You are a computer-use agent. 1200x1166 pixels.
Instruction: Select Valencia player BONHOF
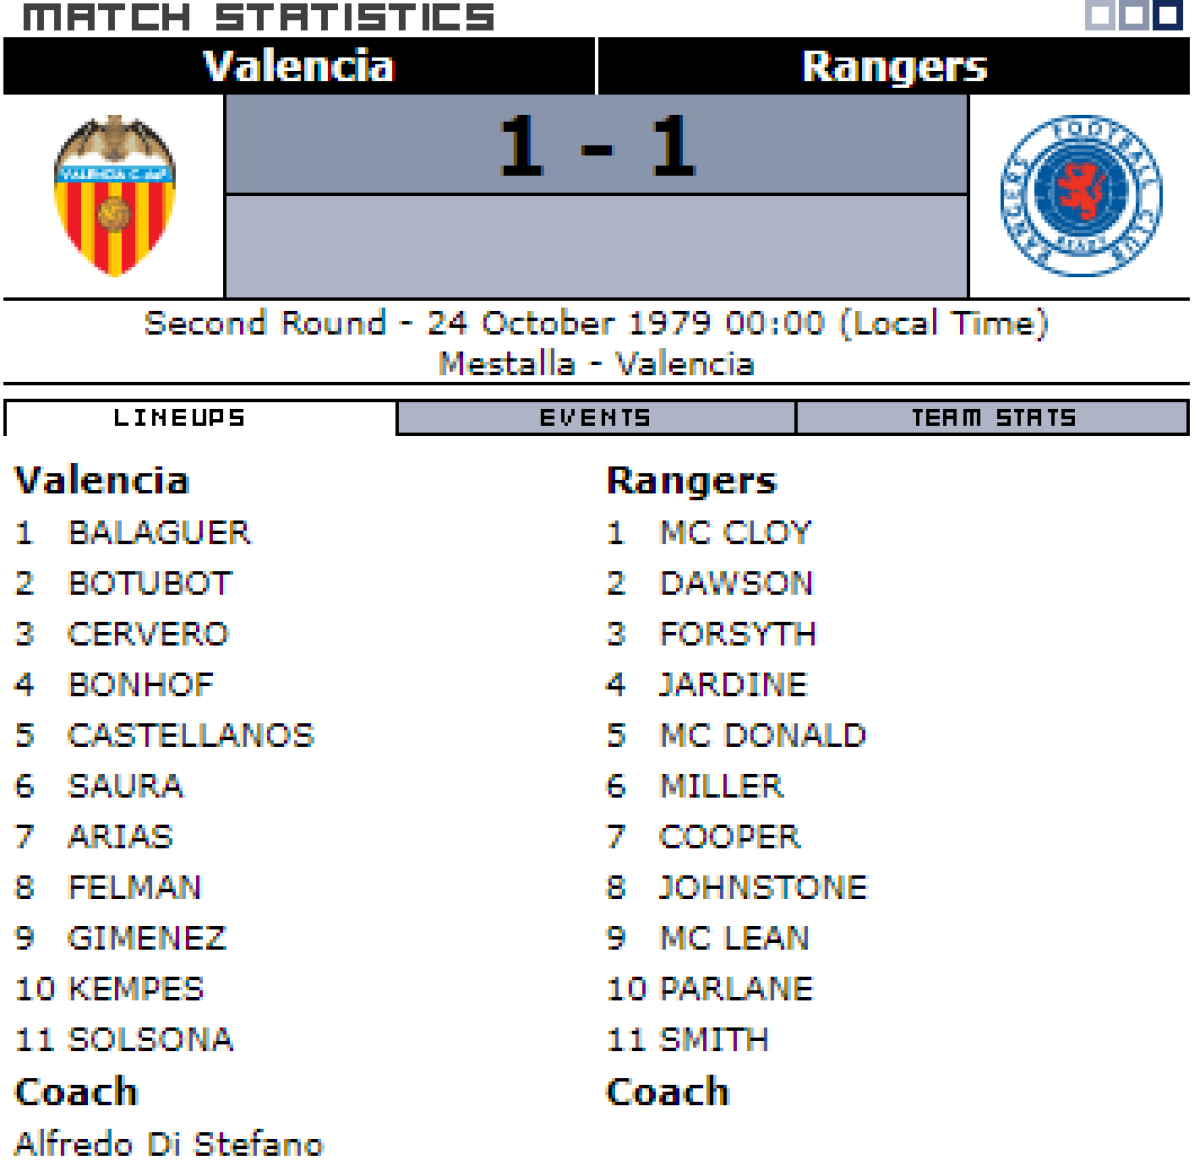click(x=141, y=685)
